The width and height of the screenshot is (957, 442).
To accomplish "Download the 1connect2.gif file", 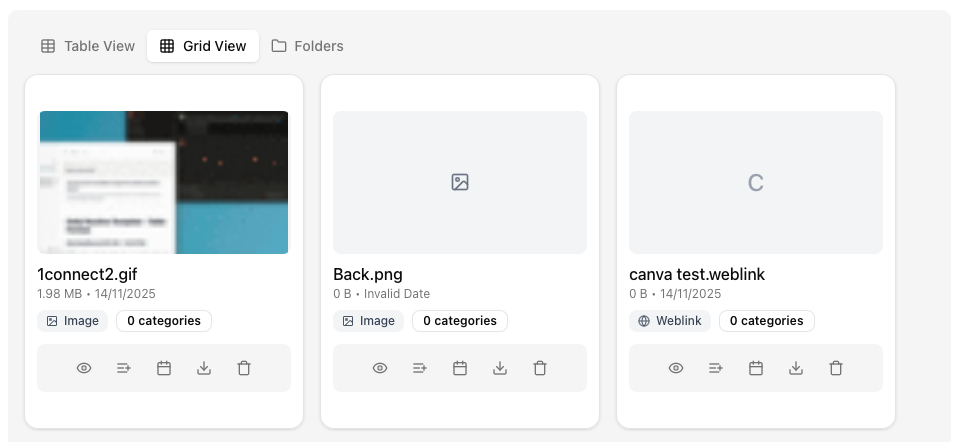I will tap(204, 368).
